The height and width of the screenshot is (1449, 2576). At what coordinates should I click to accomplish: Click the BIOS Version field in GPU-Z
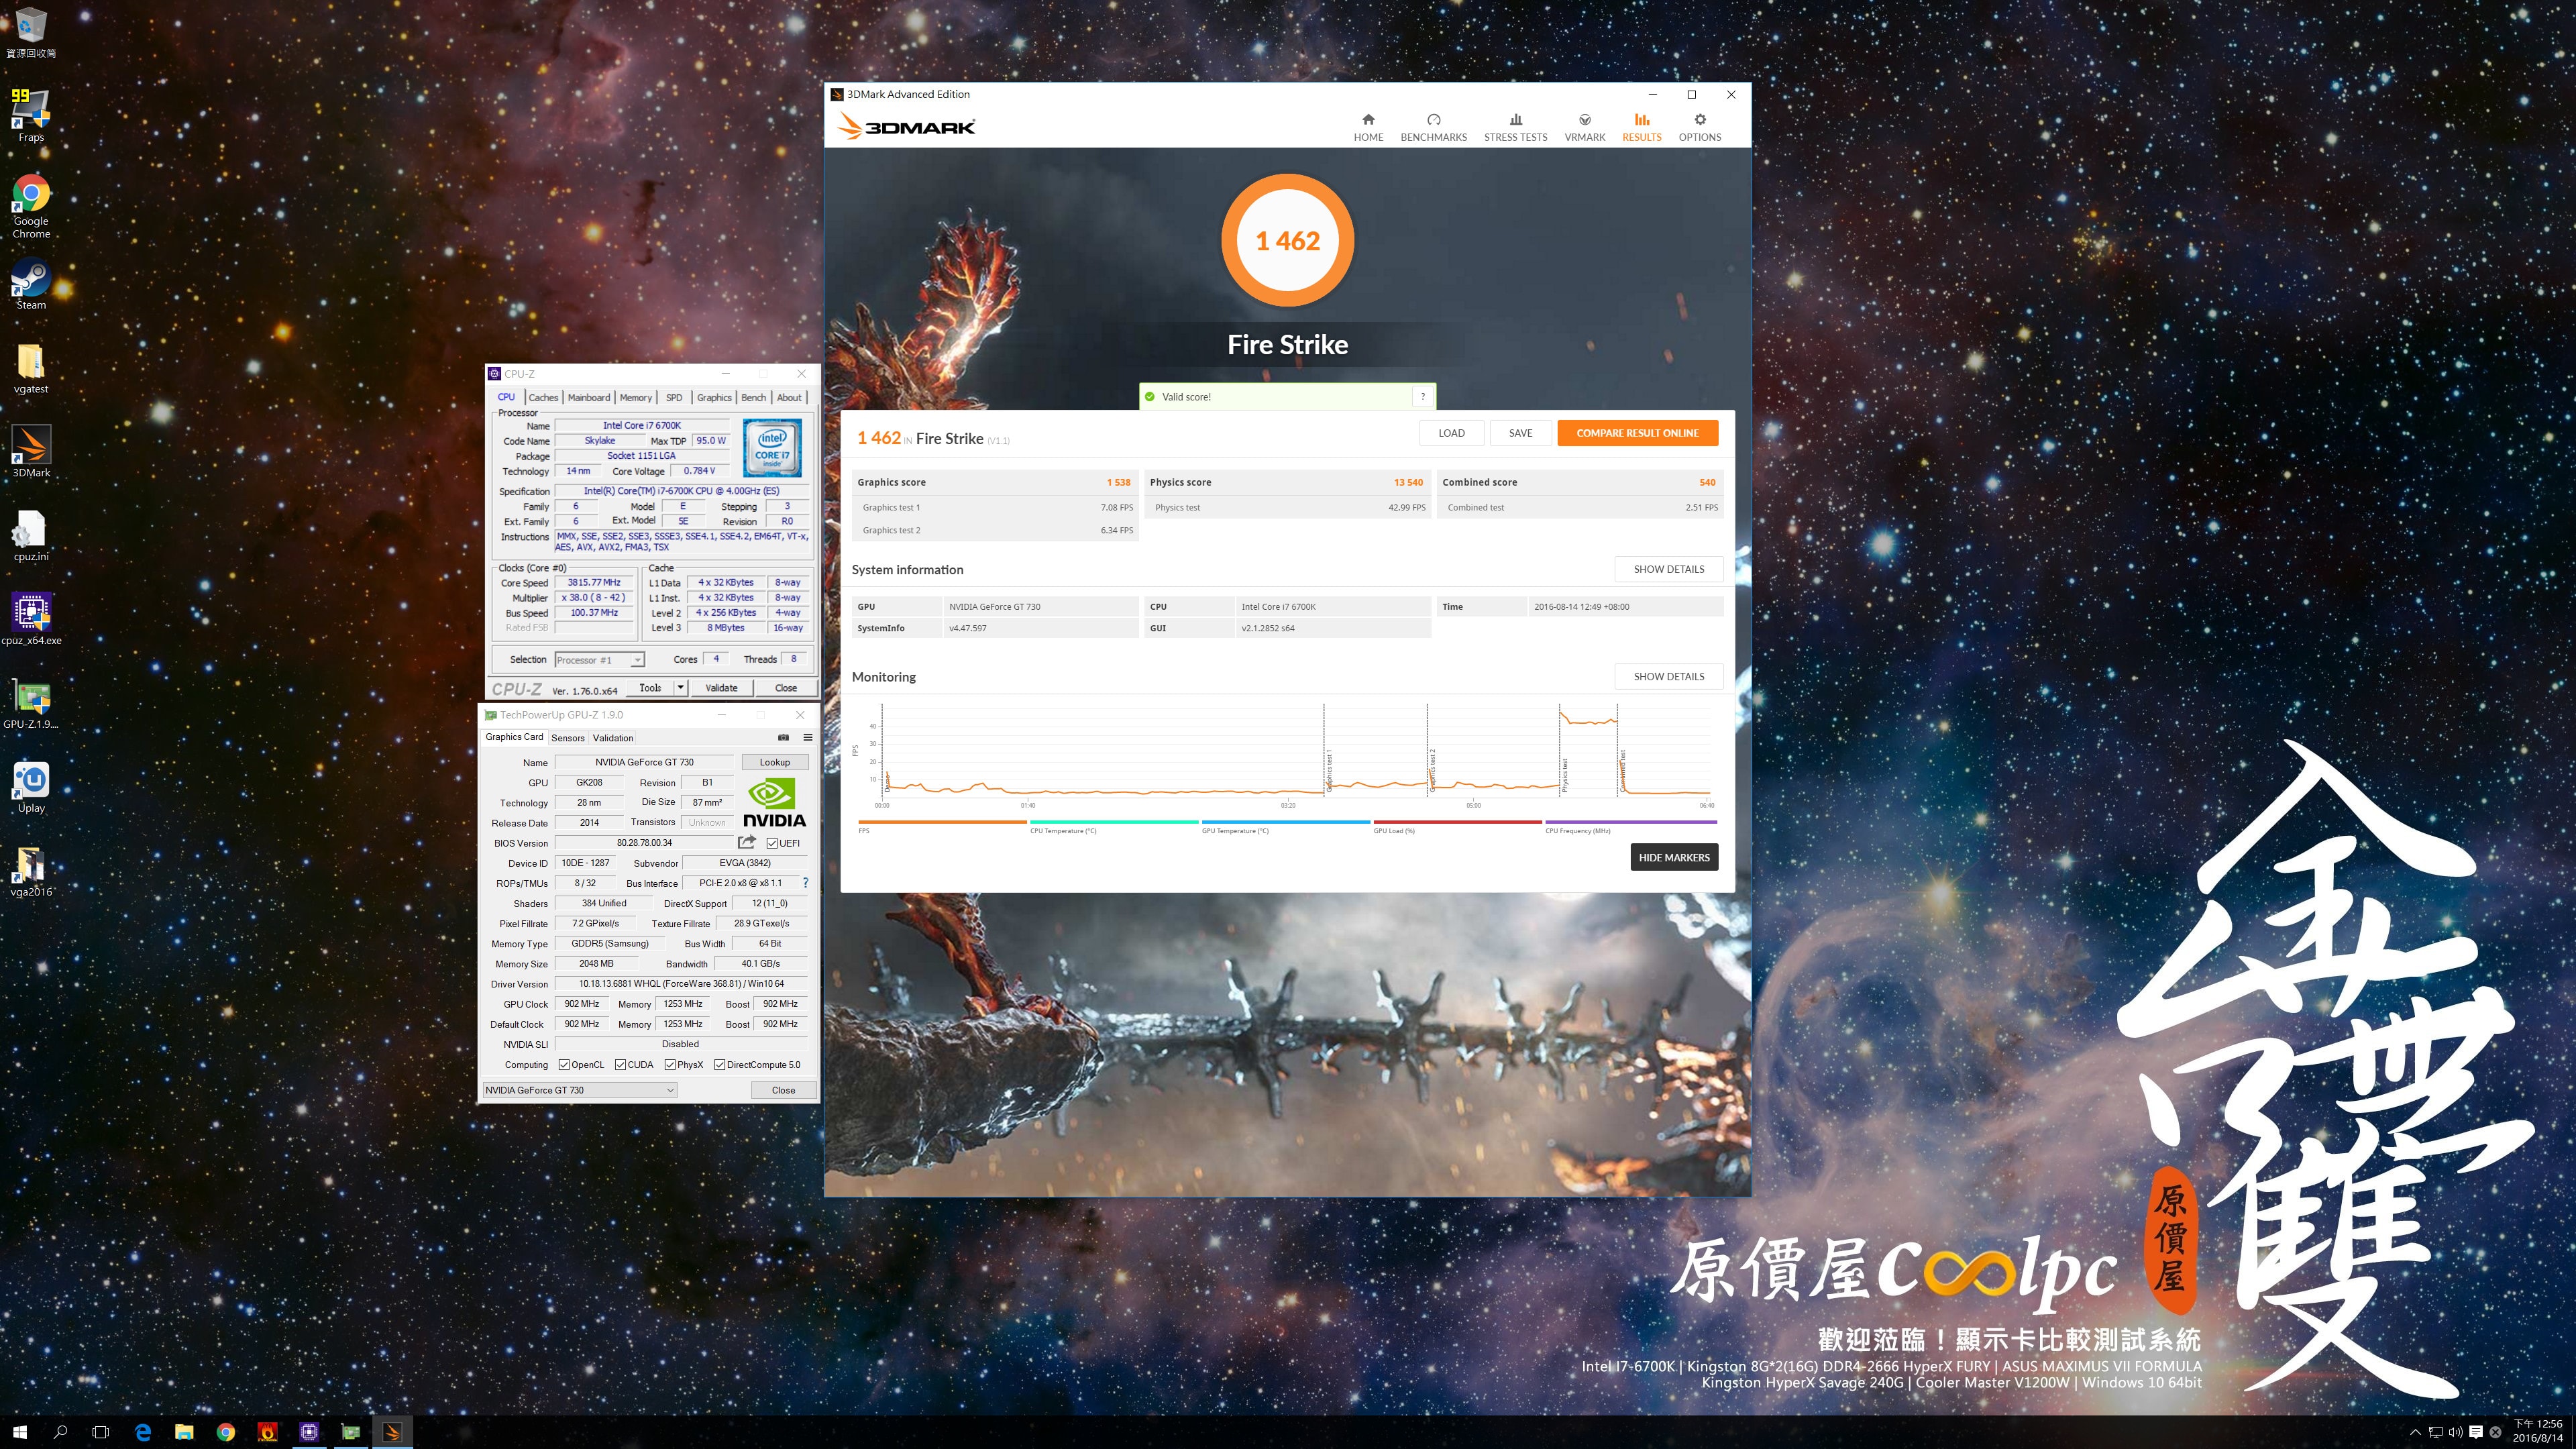[644, 843]
